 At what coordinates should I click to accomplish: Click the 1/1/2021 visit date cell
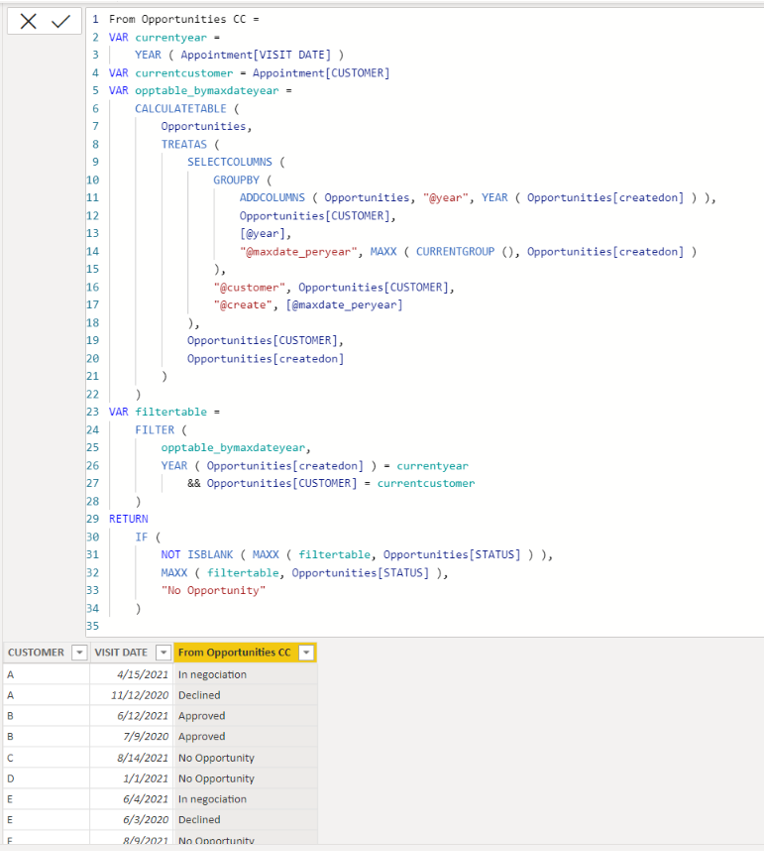(130, 778)
